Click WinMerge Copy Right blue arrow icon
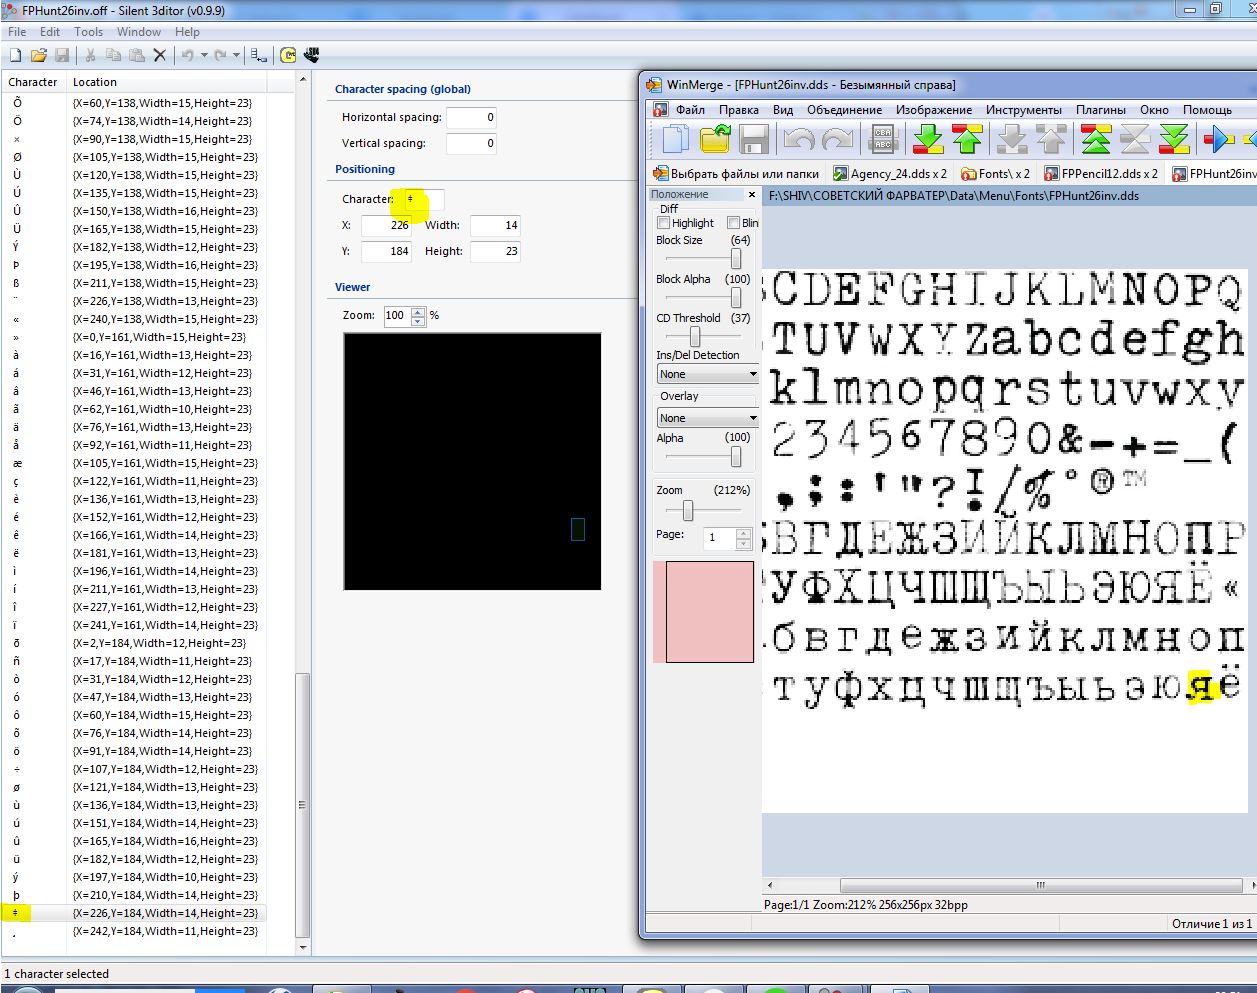Image resolution: width=1257 pixels, height=993 pixels. (x=1218, y=140)
